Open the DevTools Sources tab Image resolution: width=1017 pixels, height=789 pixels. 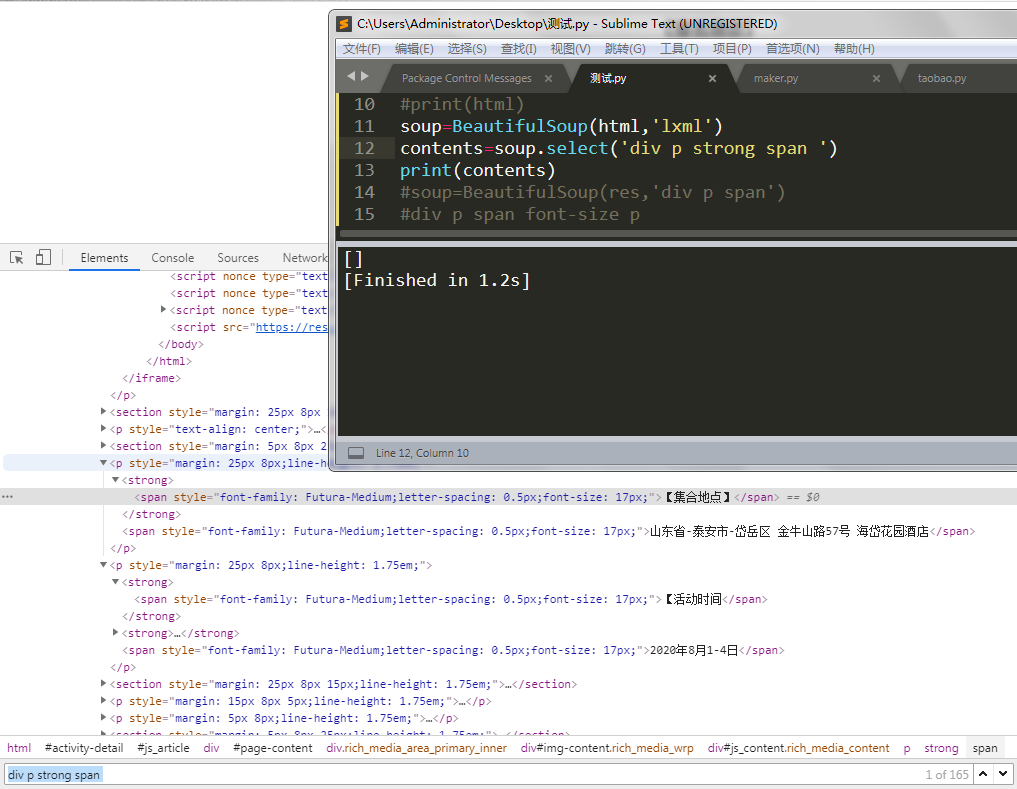[x=237, y=258]
